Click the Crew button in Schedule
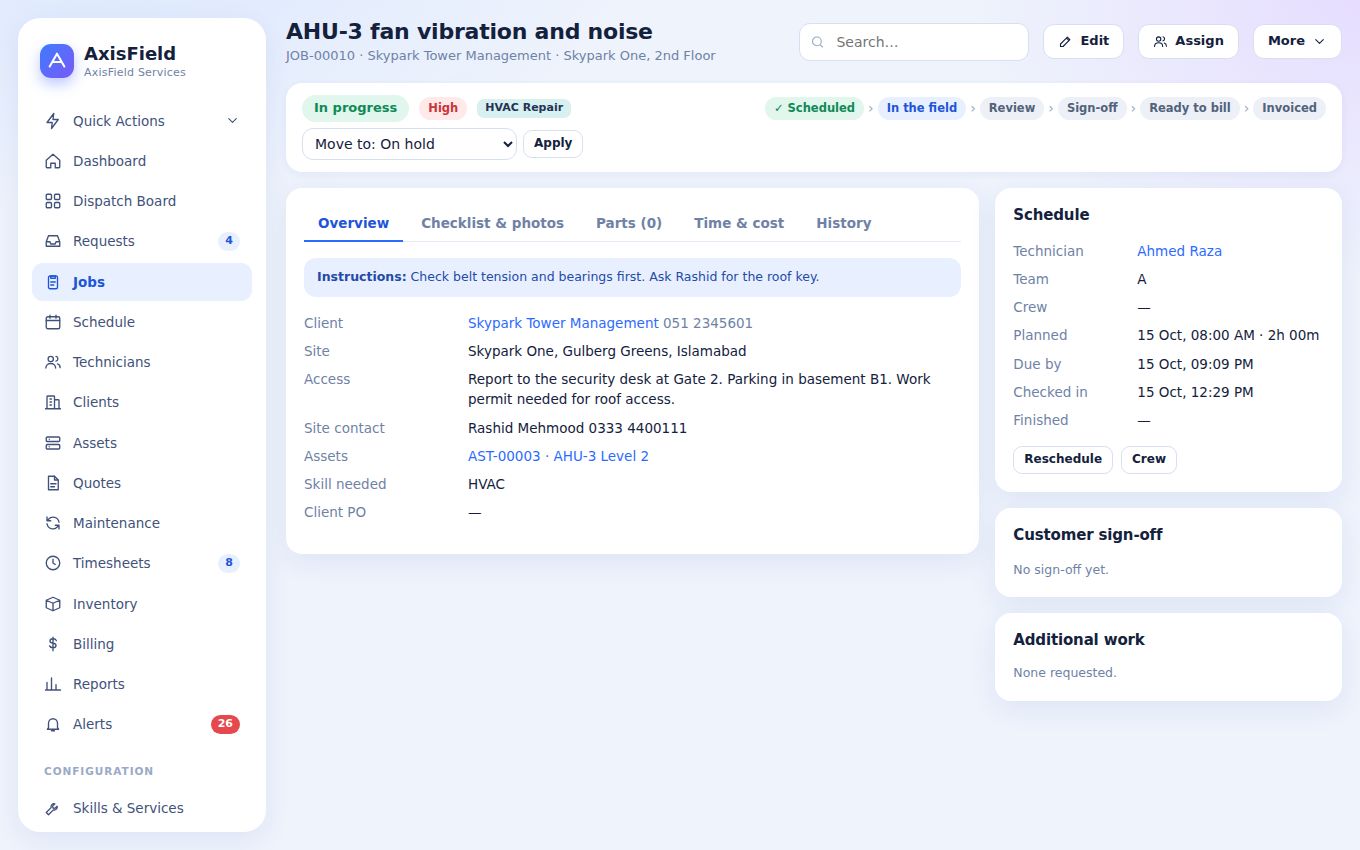1360x850 pixels. 1149,459
